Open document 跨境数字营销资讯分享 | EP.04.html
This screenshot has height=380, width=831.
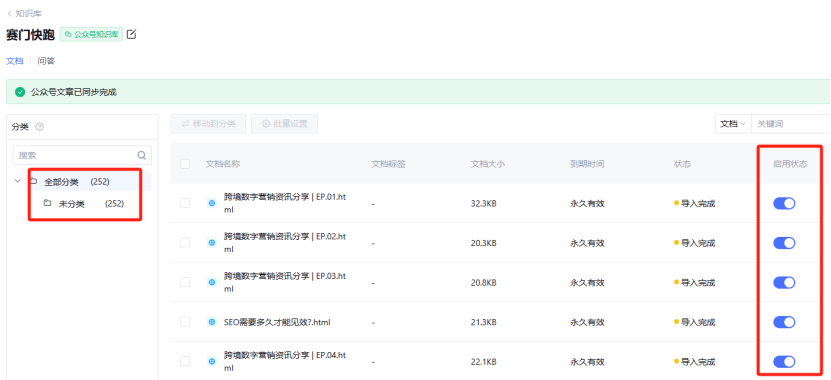[x=285, y=361]
